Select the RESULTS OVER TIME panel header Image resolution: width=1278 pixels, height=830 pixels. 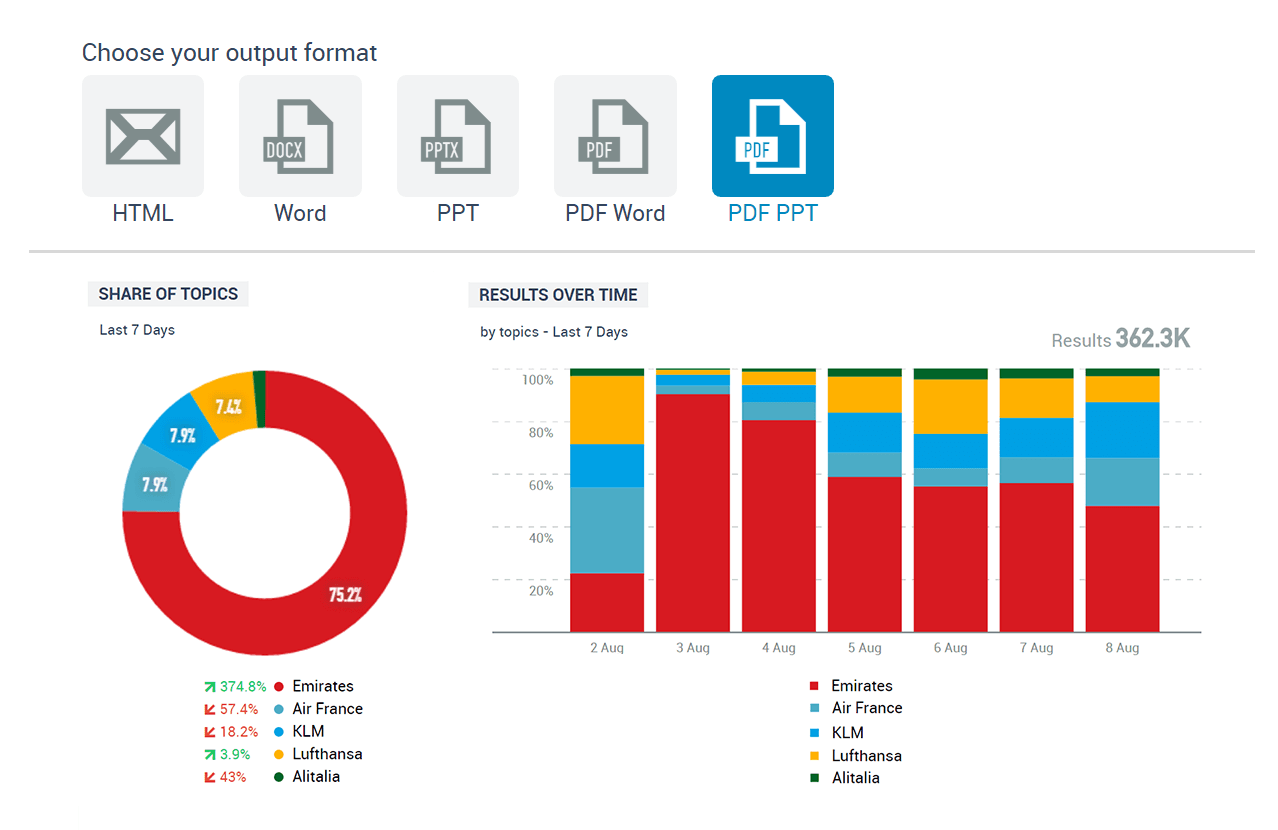click(x=557, y=295)
